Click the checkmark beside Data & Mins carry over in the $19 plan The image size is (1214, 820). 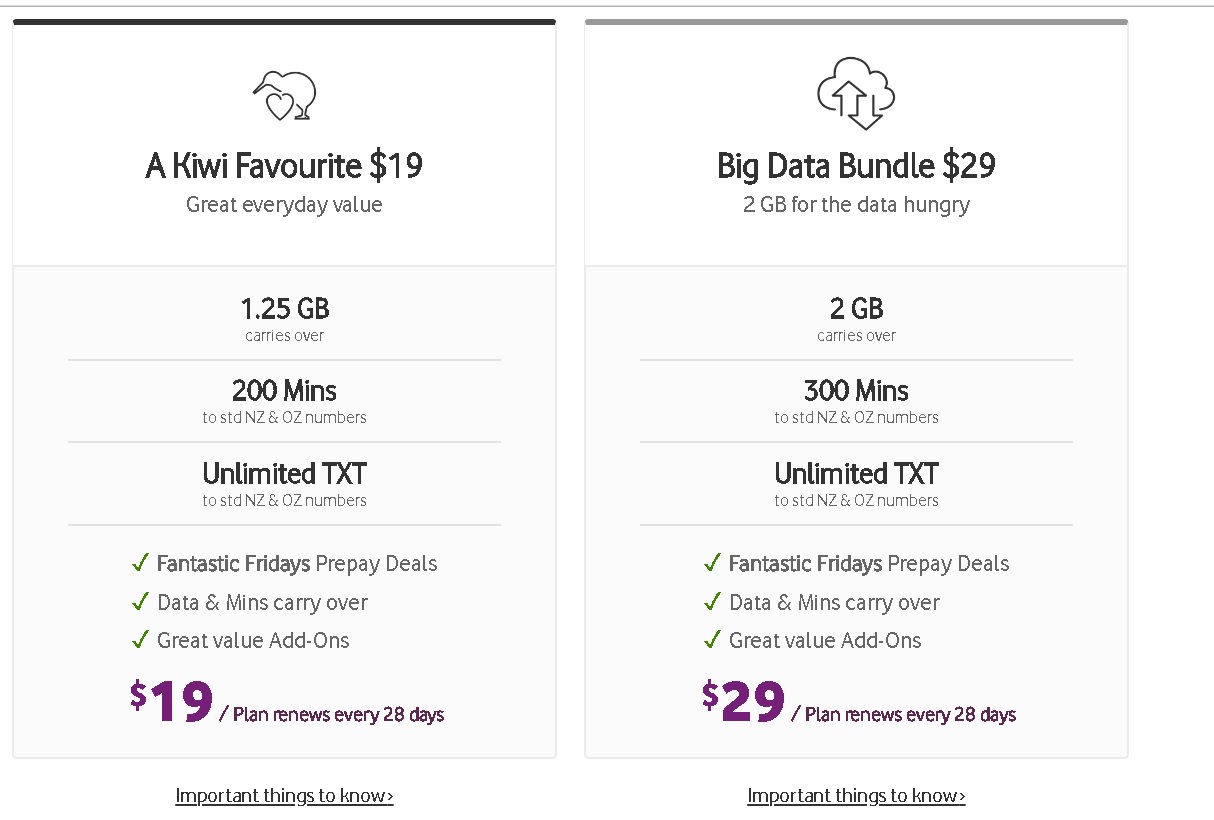141,602
